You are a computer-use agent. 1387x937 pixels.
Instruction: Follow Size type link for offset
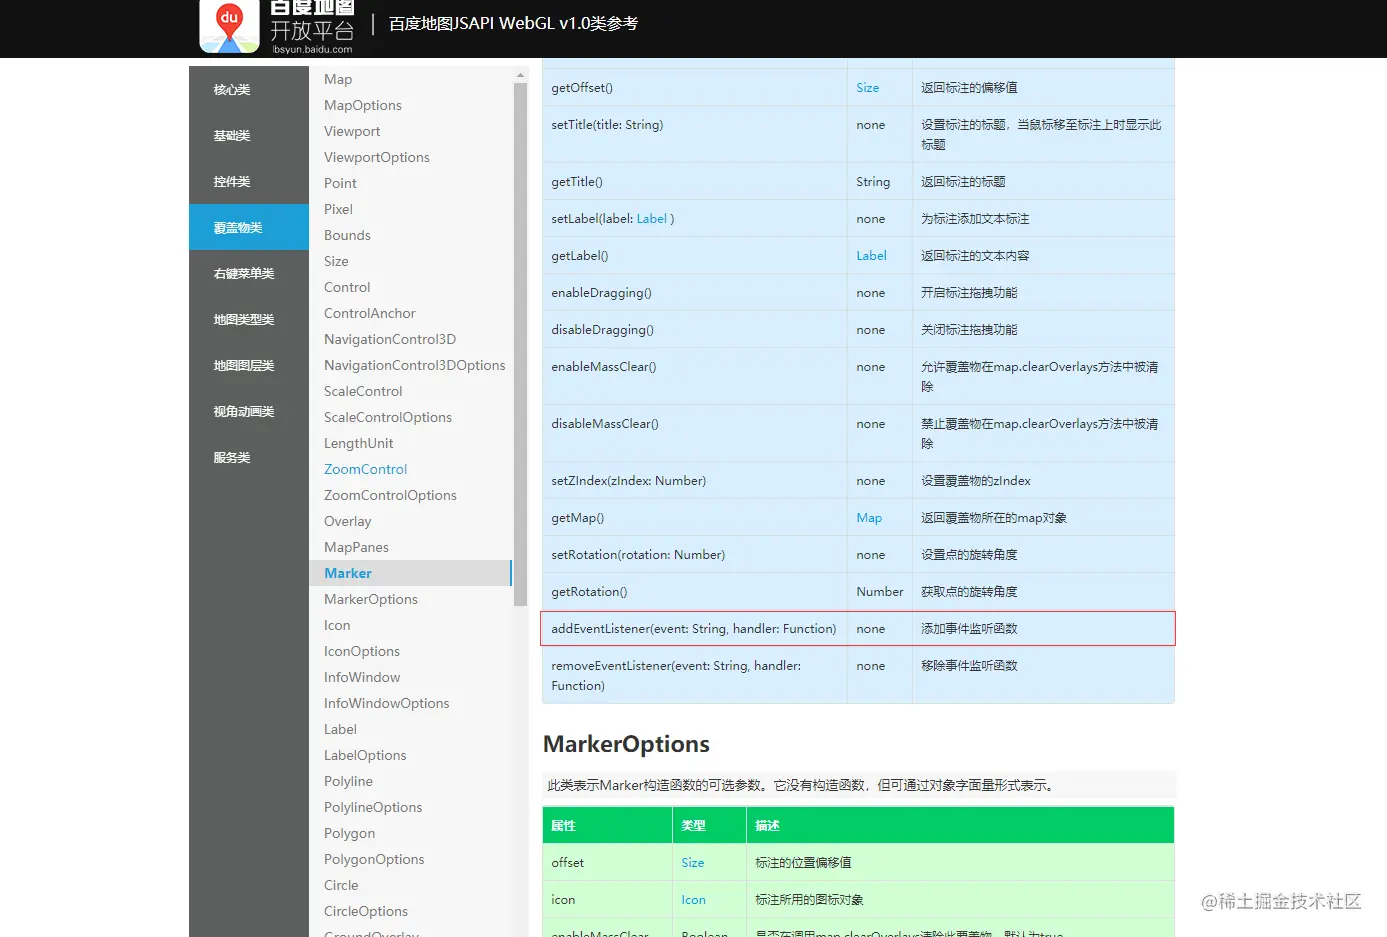pos(692,863)
